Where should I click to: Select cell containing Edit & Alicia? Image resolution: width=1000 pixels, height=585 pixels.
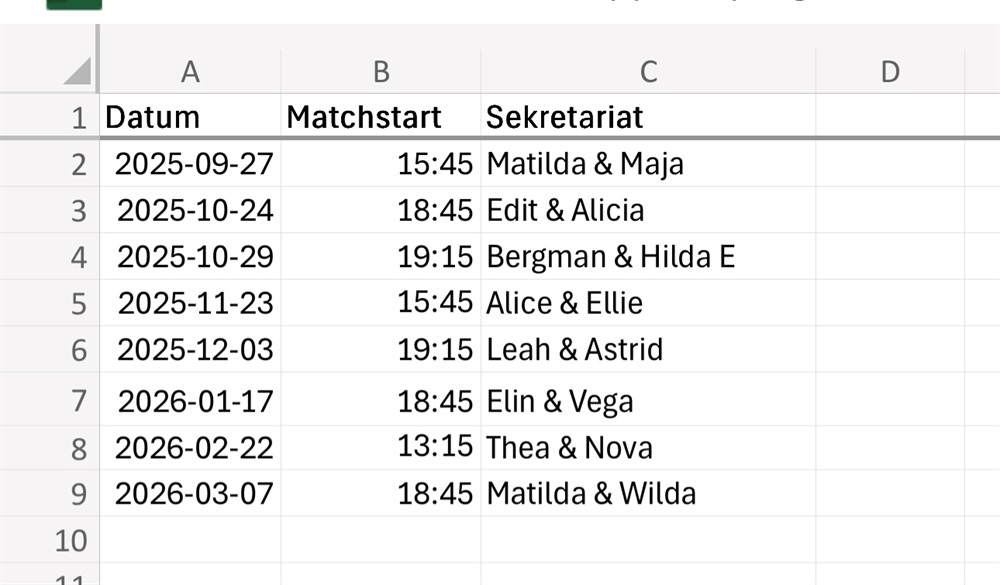pyautogui.click(x=648, y=210)
